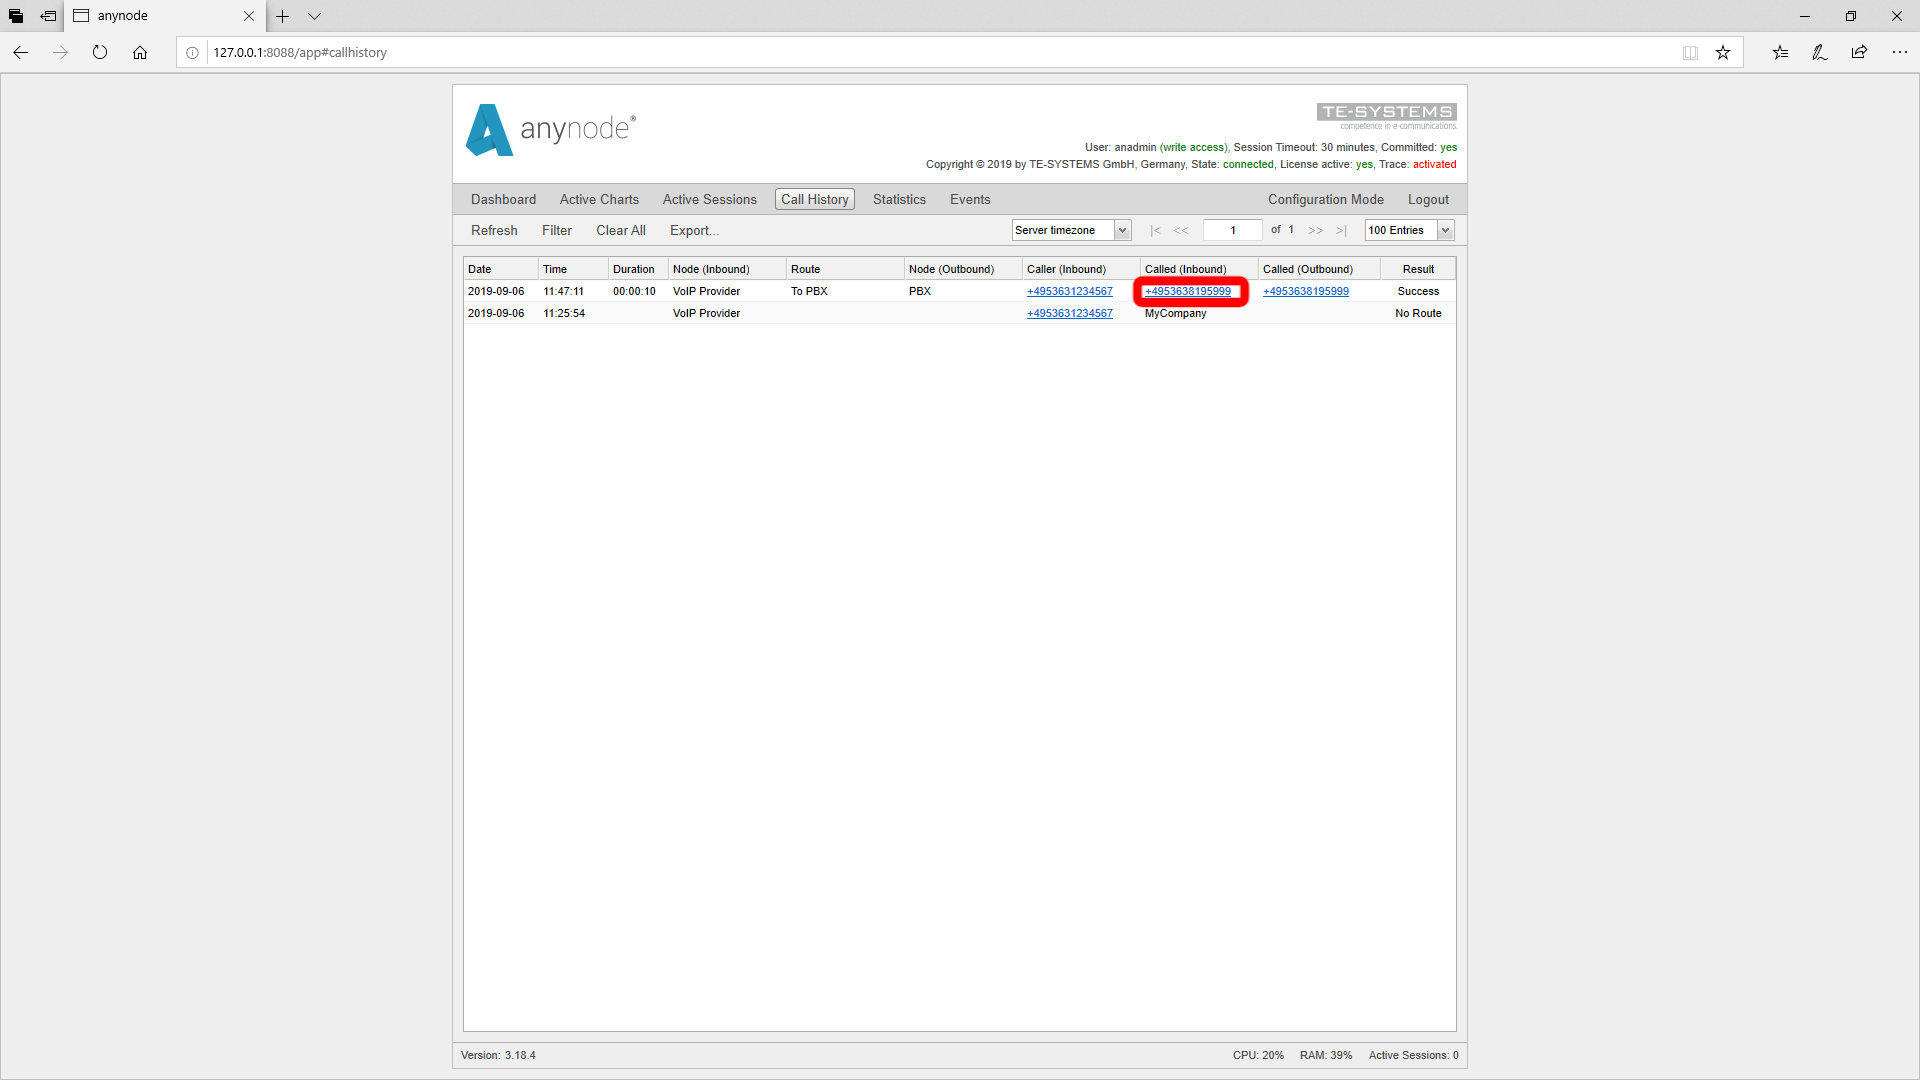Click Export...

(x=694, y=230)
